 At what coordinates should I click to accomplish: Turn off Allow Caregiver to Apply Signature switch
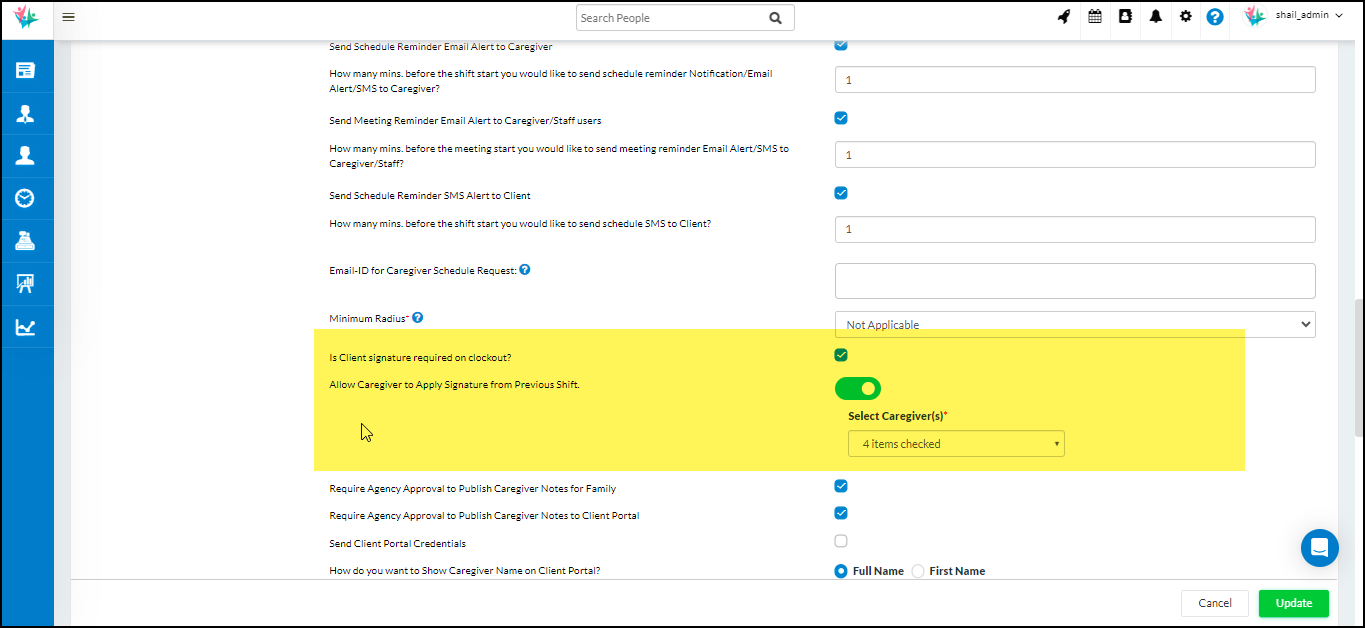(858, 388)
